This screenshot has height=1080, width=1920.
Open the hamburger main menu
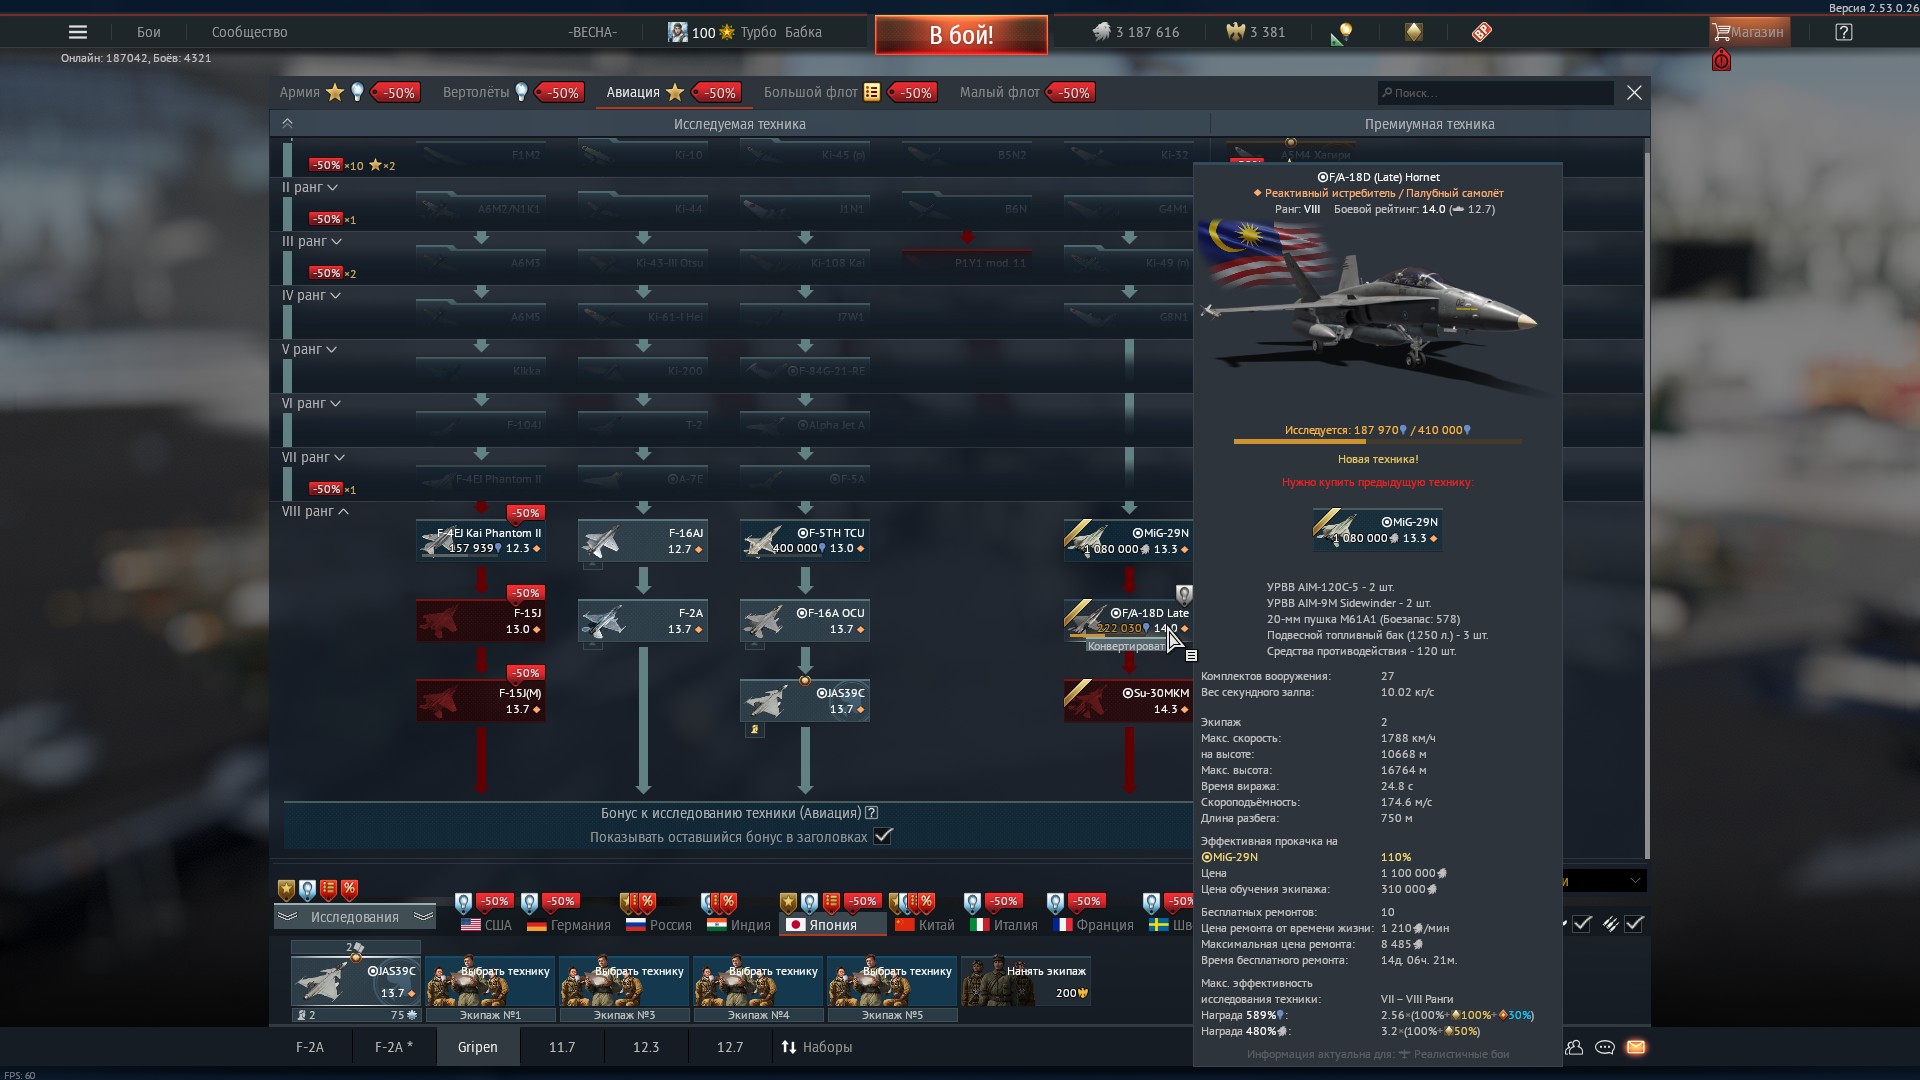click(x=77, y=32)
